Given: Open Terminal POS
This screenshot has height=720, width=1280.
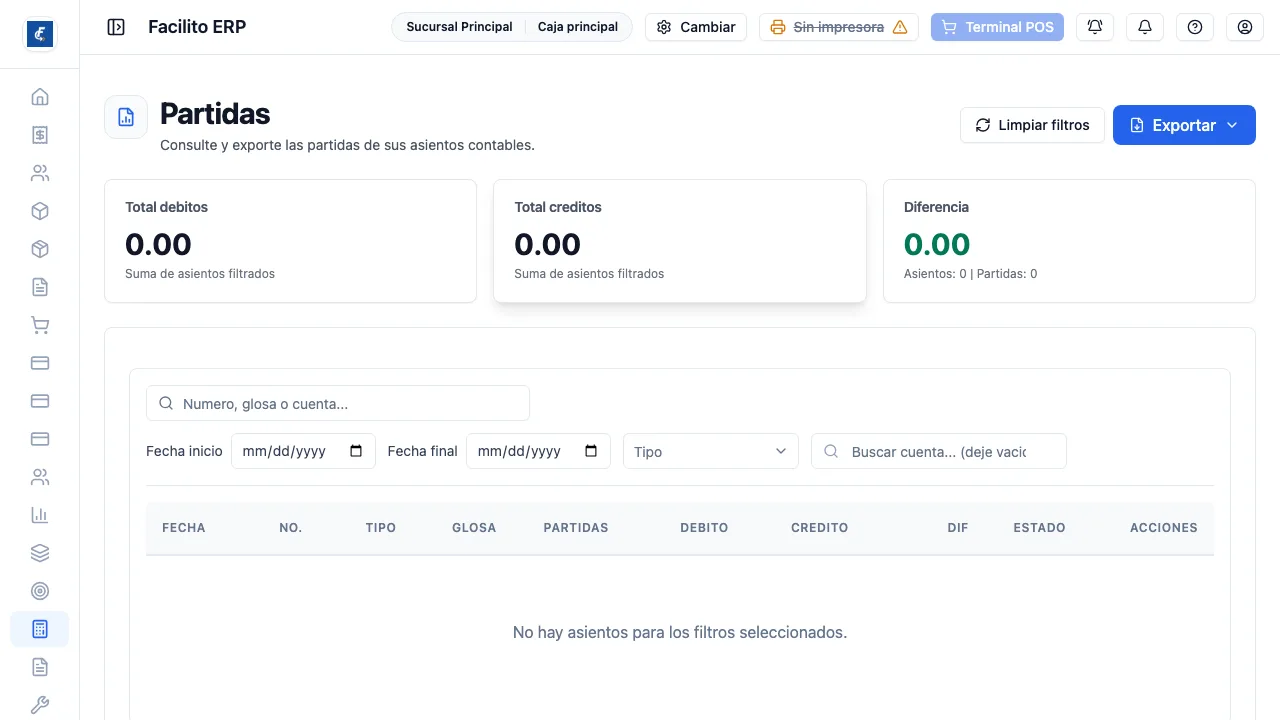Looking at the screenshot, I should (x=997, y=27).
